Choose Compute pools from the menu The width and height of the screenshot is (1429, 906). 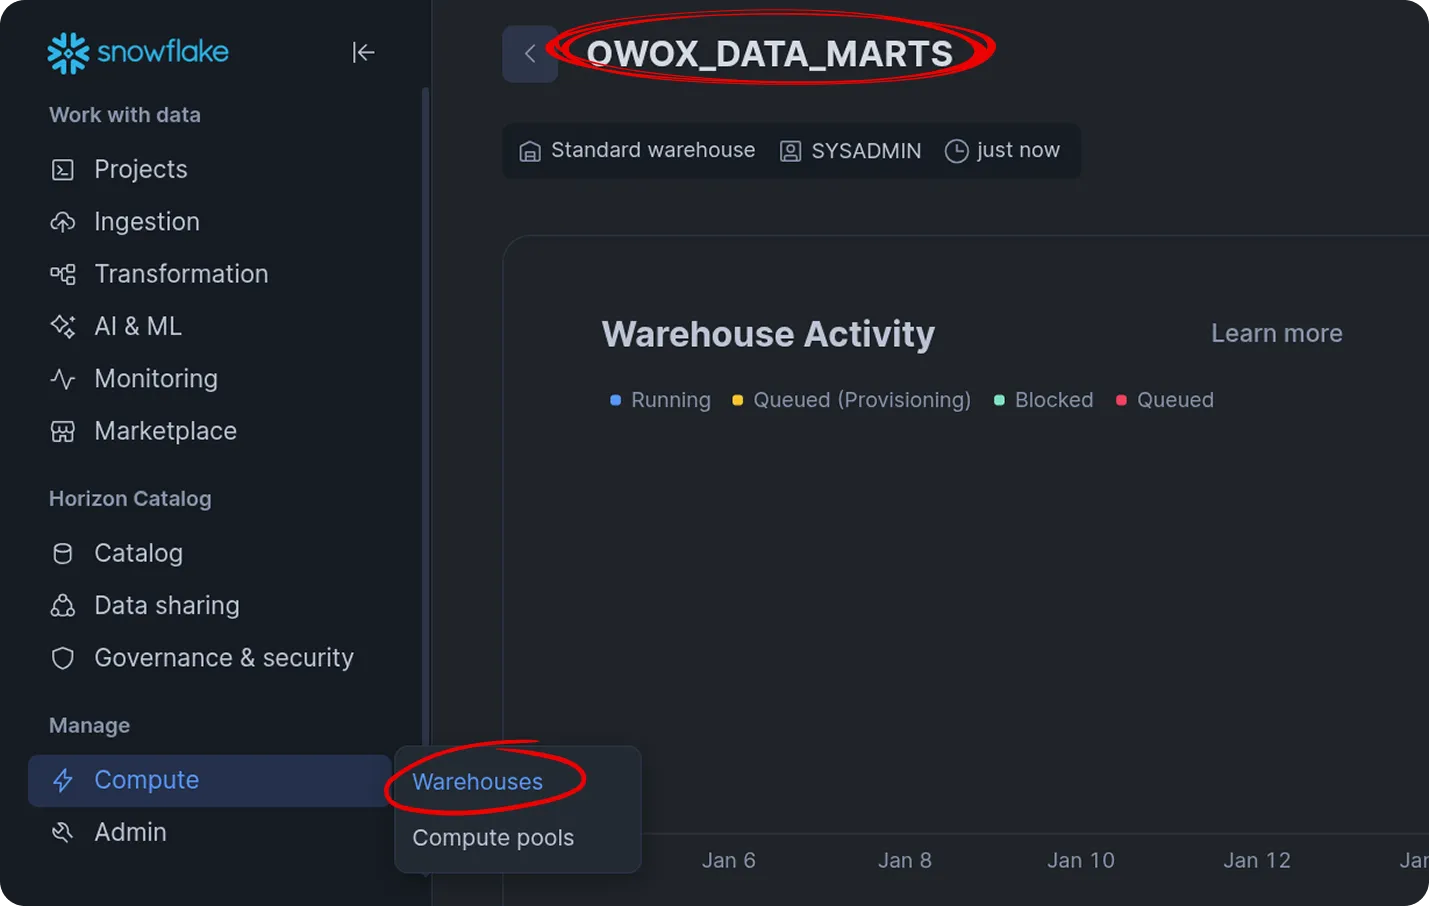pos(492,837)
